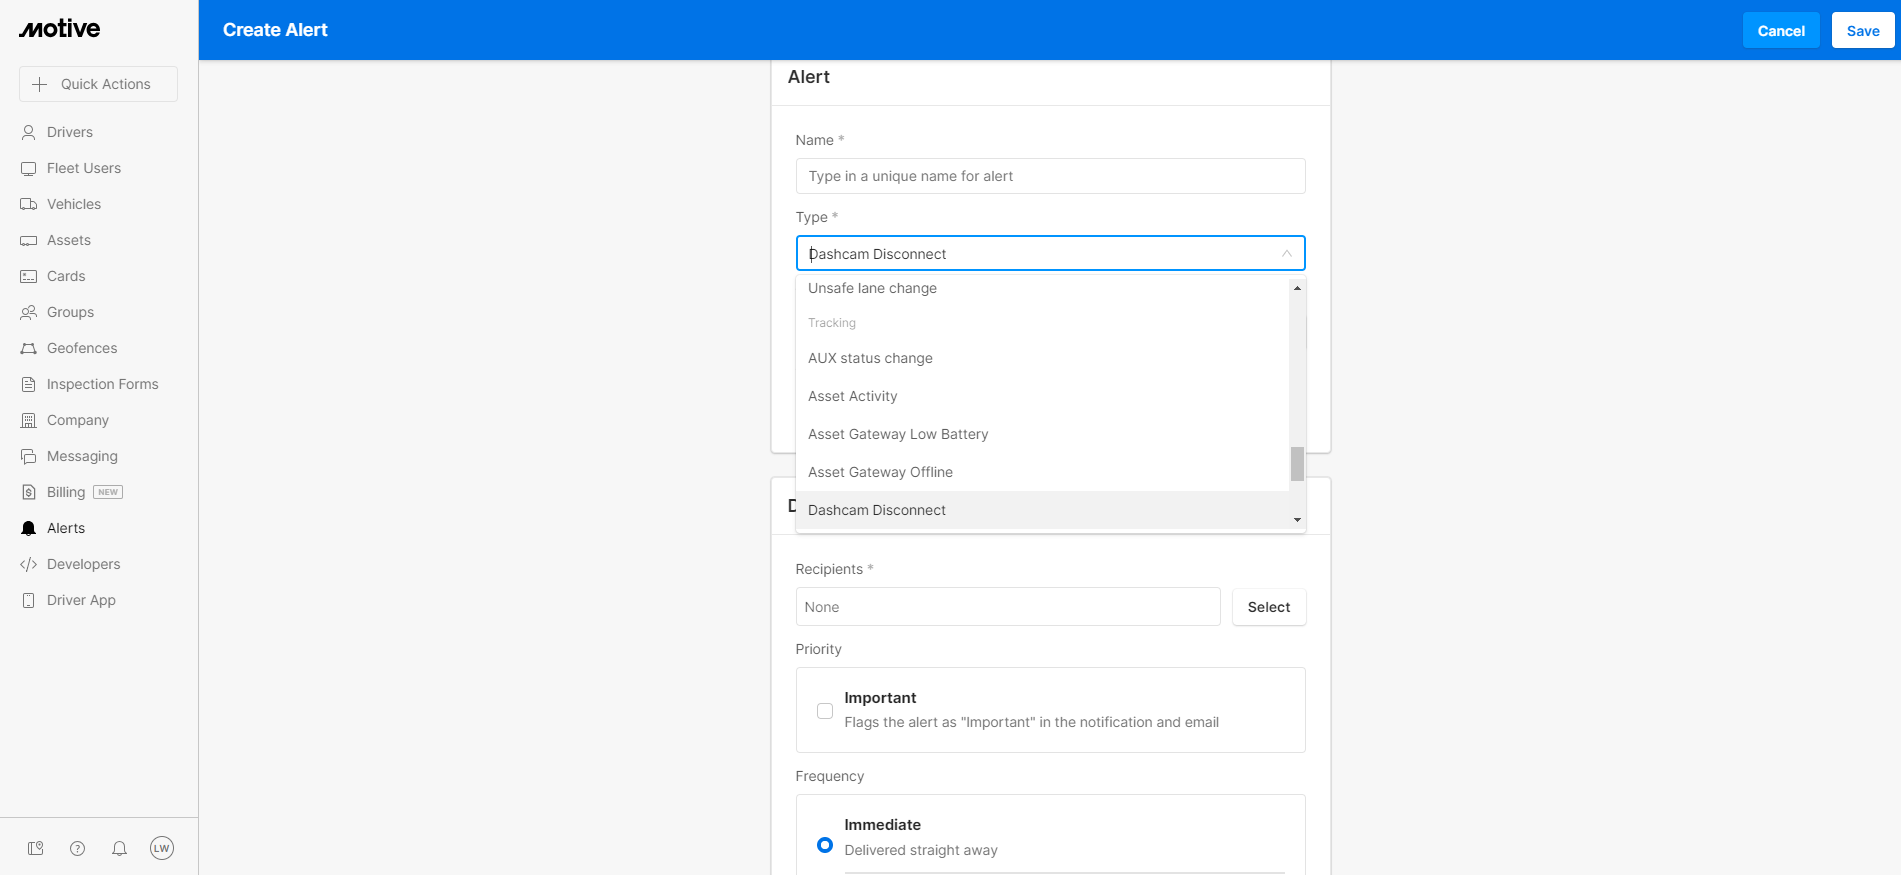Click the dropdown scroll up arrow

[x=1297, y=288]
